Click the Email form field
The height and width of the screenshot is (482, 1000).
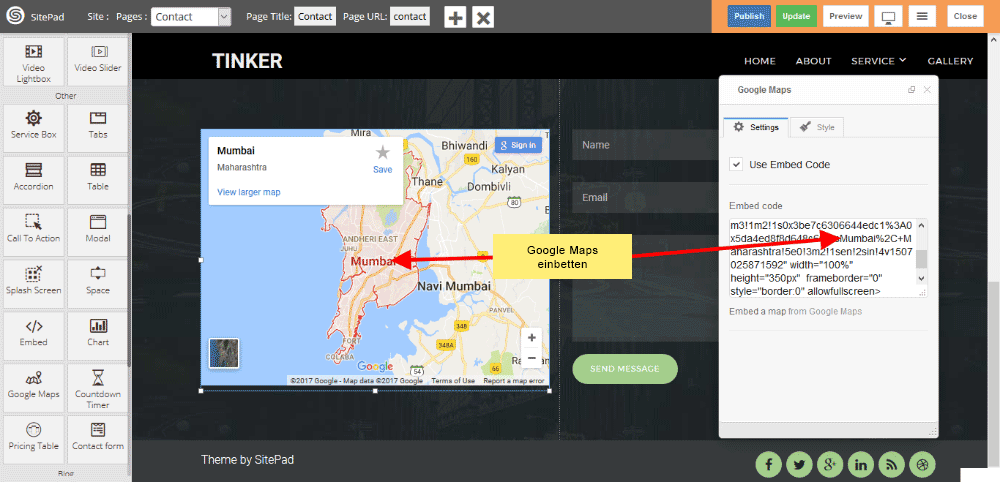tap(645, 198)
